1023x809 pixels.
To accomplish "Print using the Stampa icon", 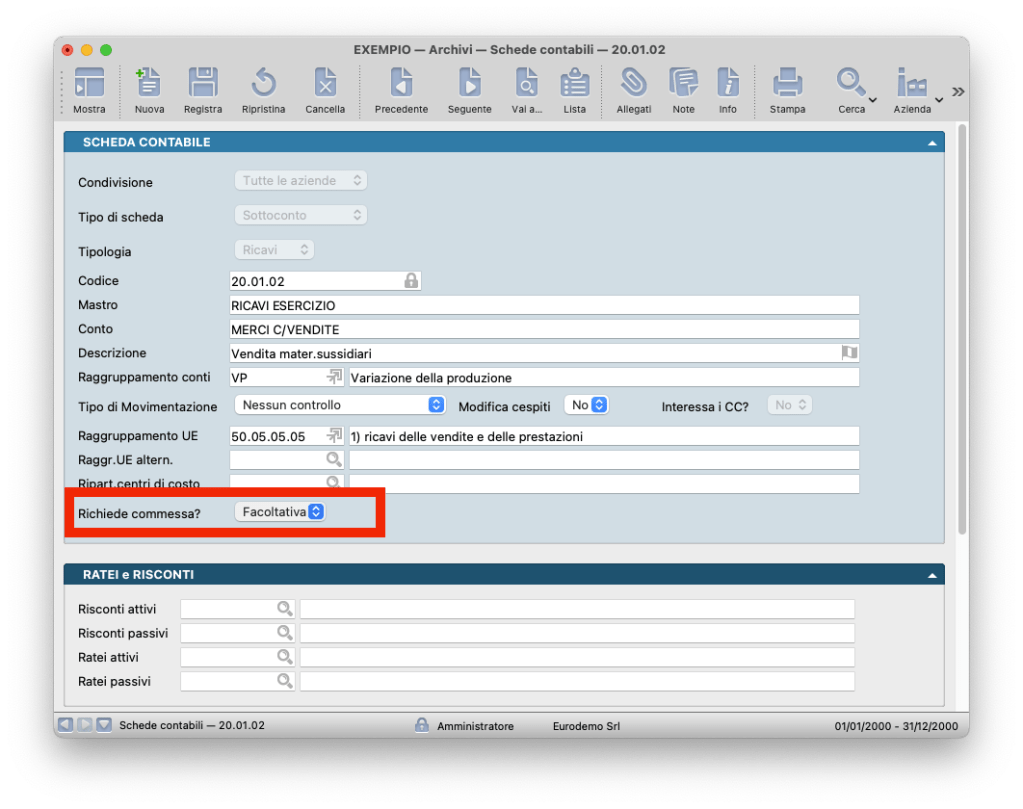I will 787,88.
